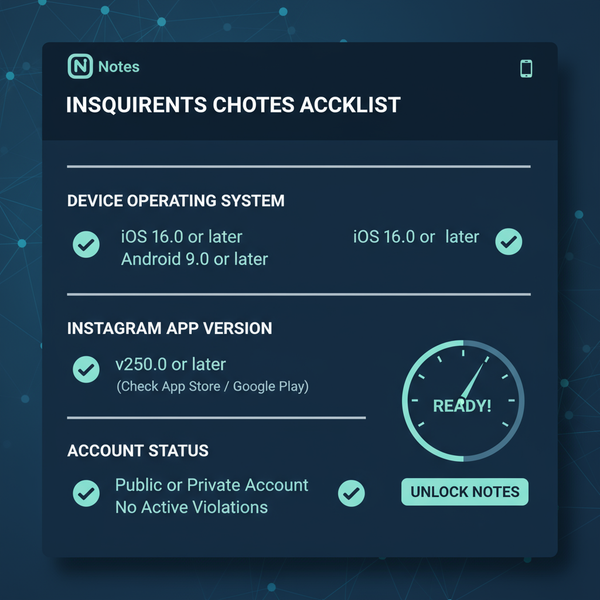Click the UNLOCK NOTES button
This screenshot has height=600, width=600.
point(465,492)
